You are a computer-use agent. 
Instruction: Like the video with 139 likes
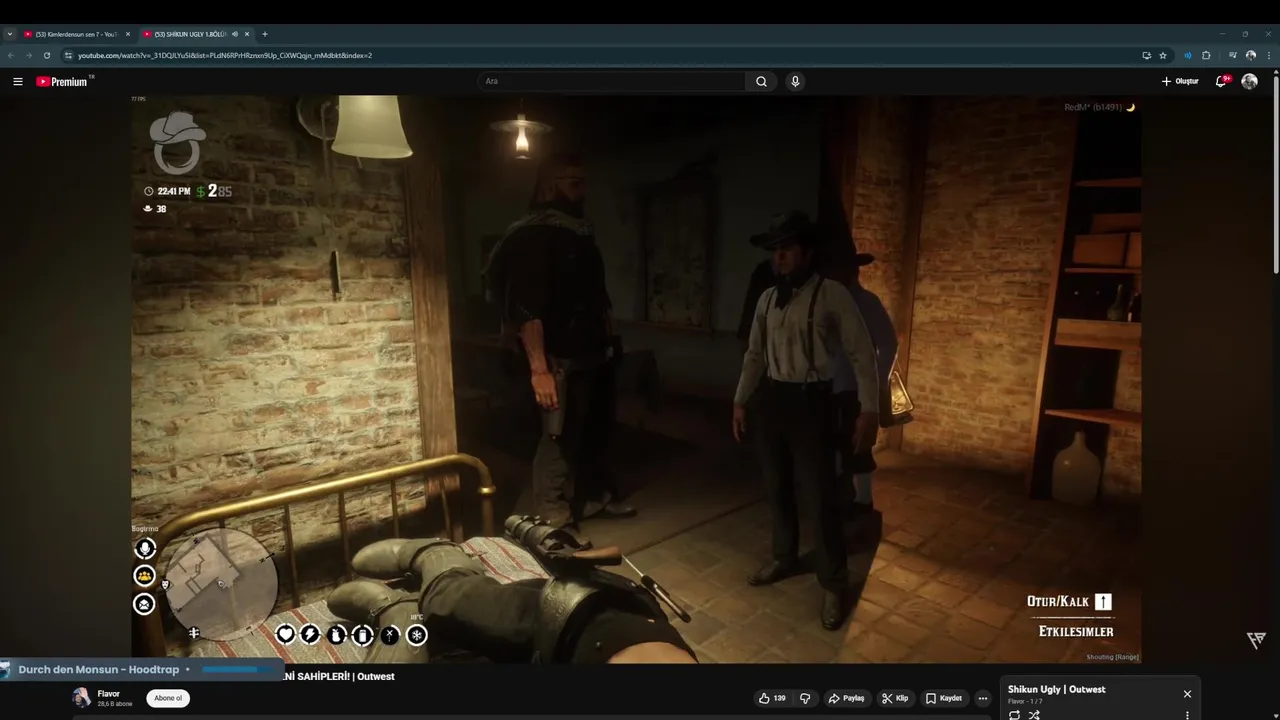pyautogui.click(x=772, y=698)
